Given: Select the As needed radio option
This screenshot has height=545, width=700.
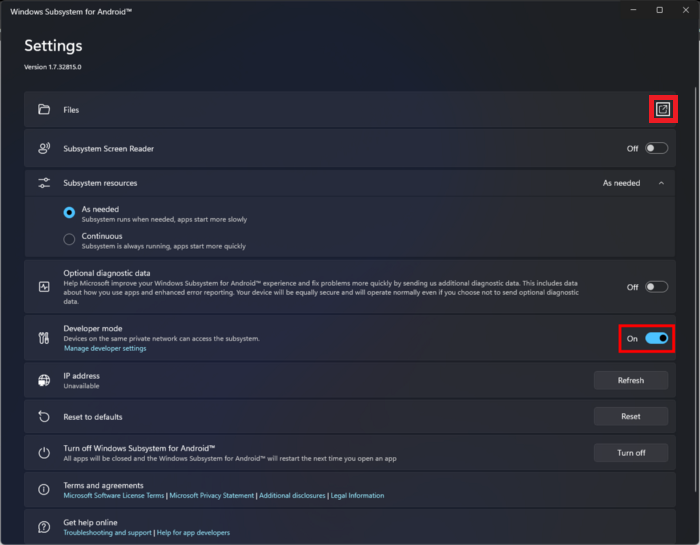Looking at the screenshot, I should coord(69,212).
